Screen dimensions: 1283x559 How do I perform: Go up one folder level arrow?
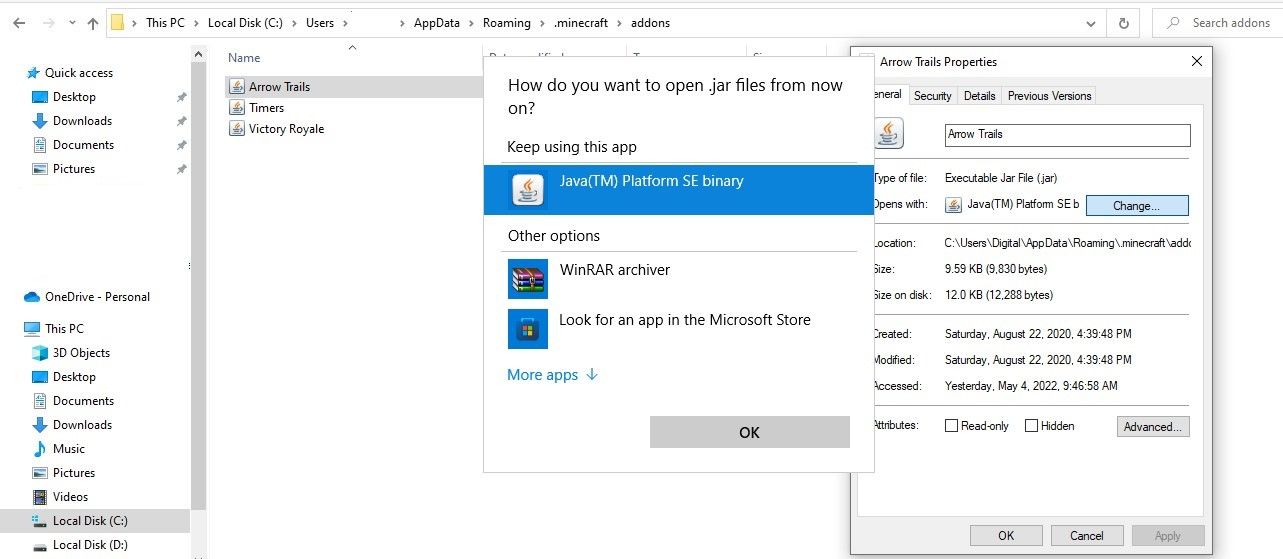click(x=93, y=23)
